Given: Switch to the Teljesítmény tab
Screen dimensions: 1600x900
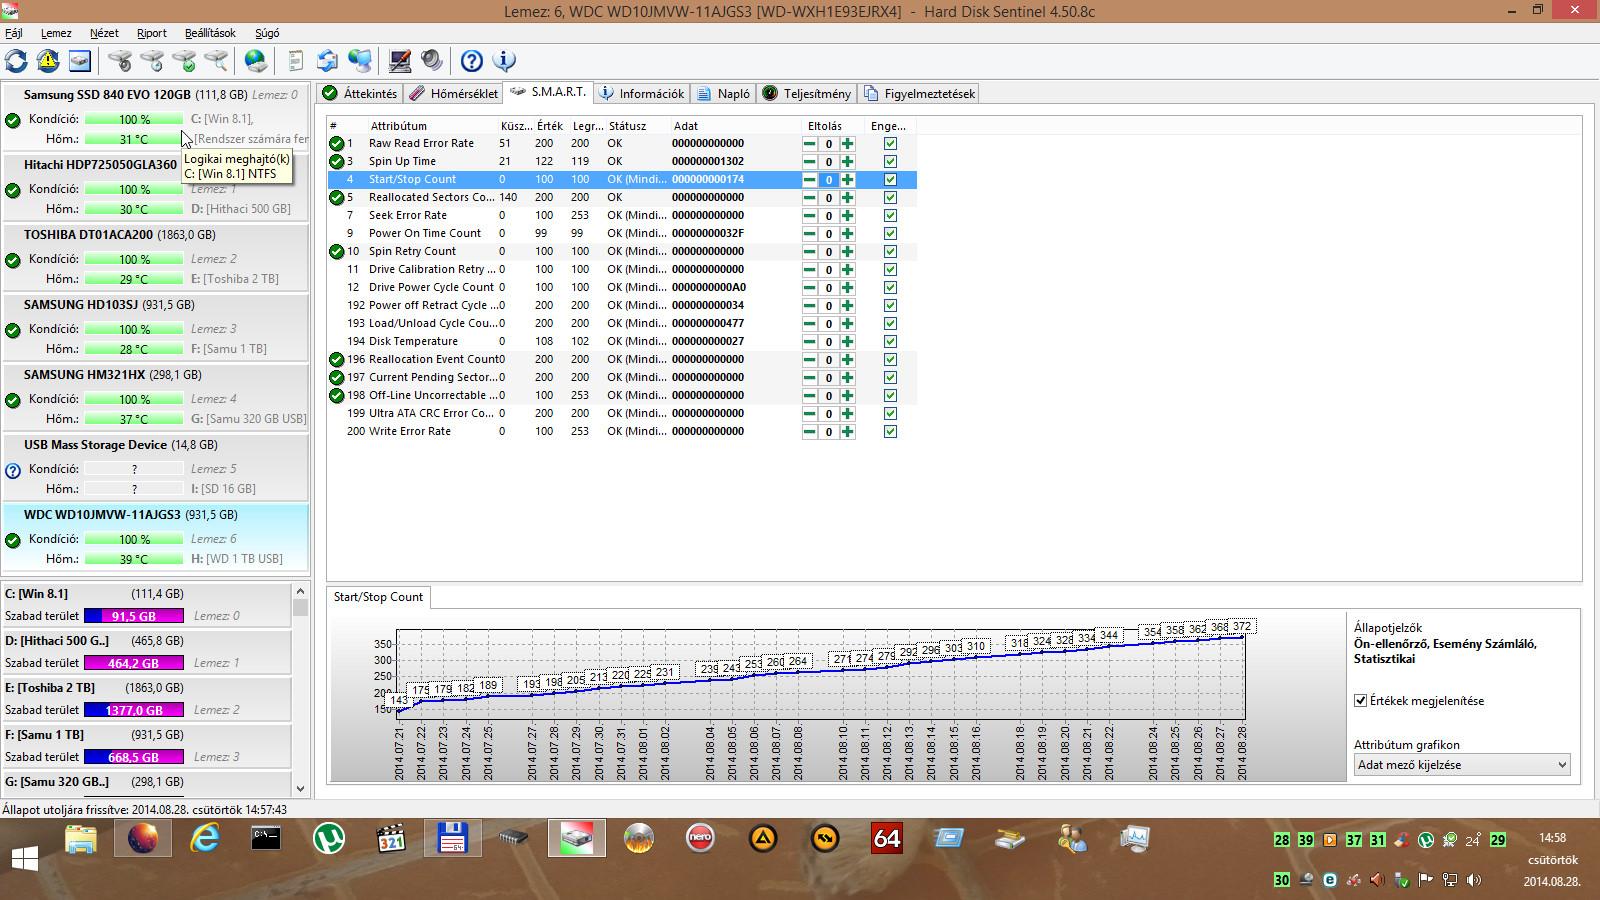Looking at the screenshot, I should [807, 93].
